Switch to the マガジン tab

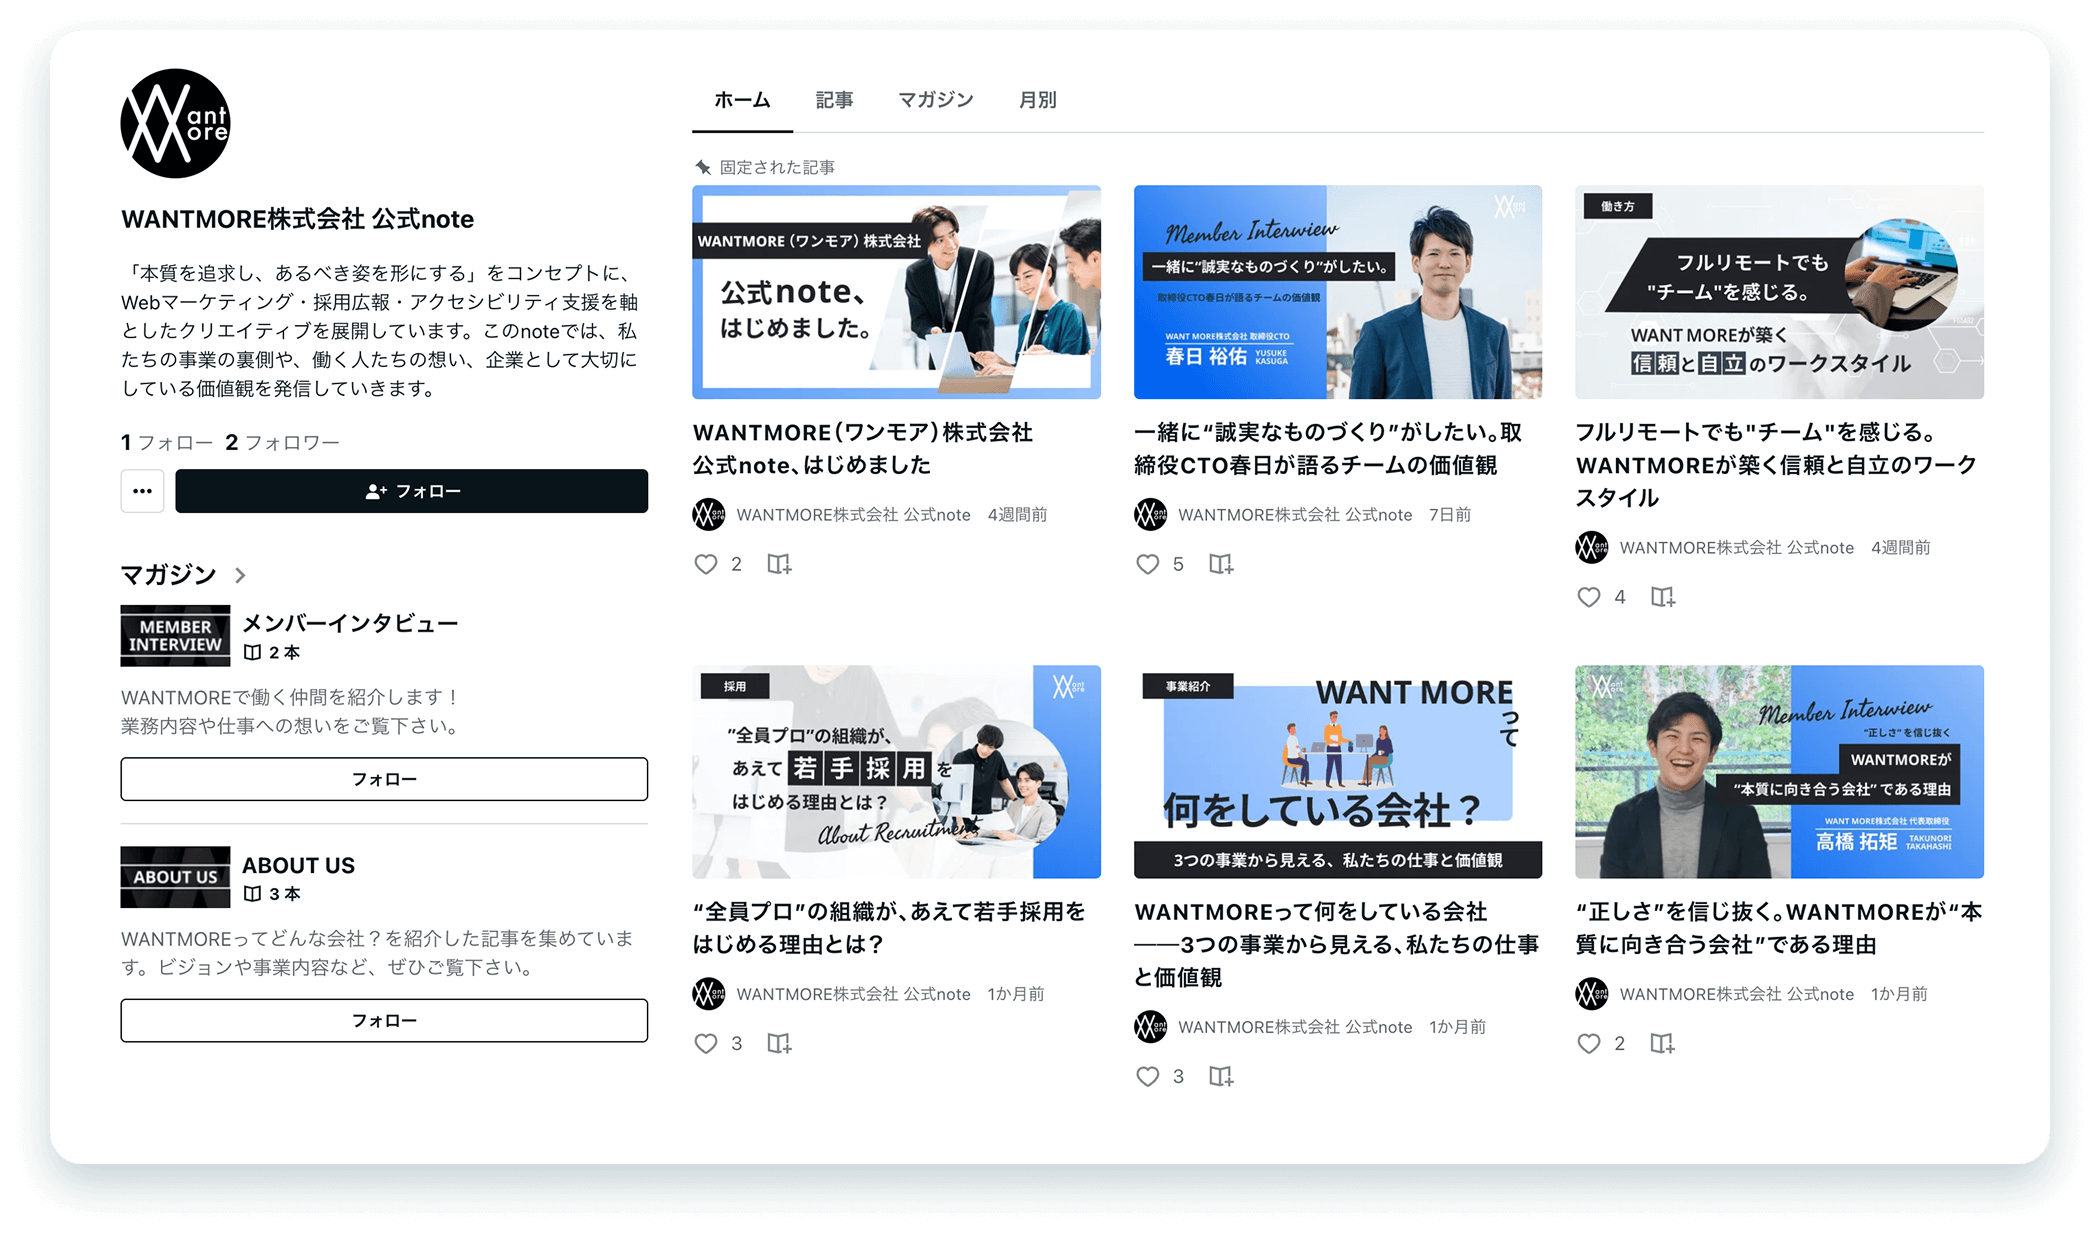pyautogui.click(x=936, y=100)
